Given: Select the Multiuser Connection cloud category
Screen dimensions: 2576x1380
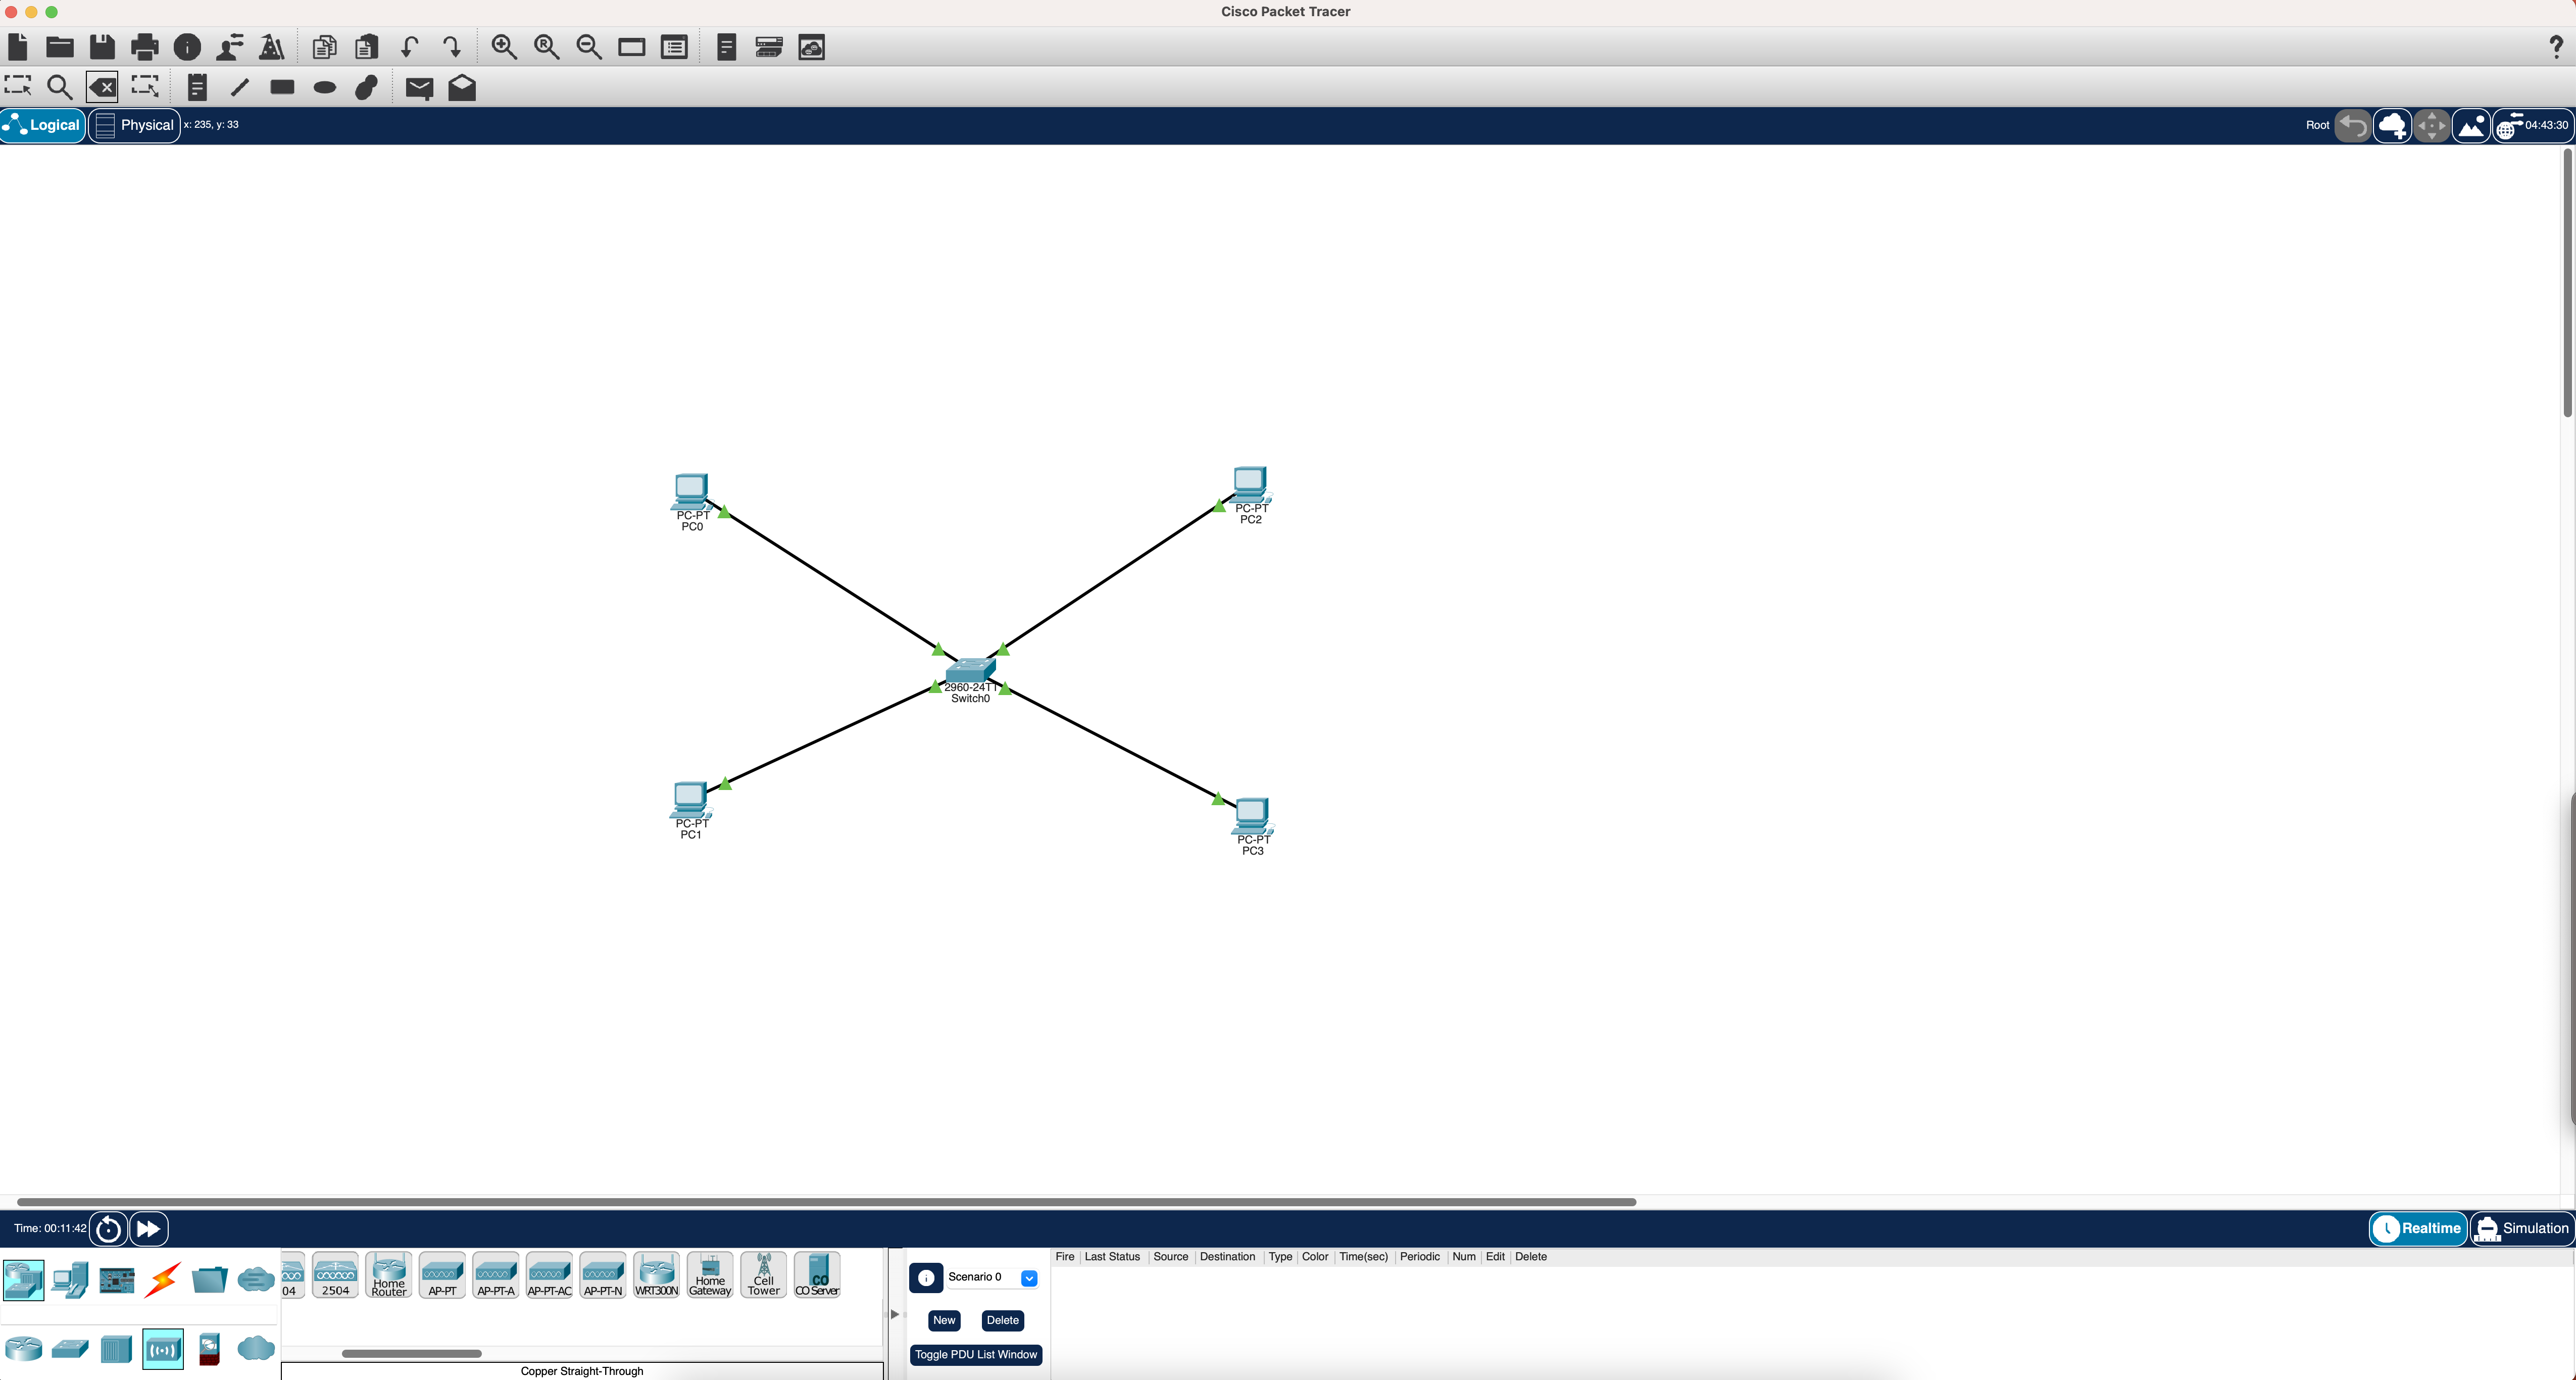Looking at the screenshot, I should click(256, 1279).
